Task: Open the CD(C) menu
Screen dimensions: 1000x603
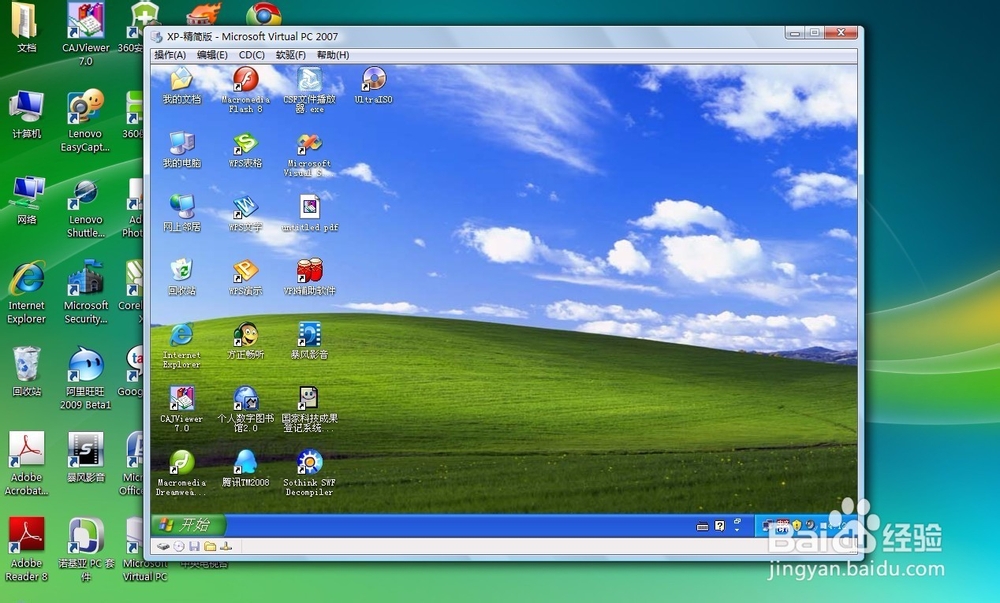Action: click(251, 55)
